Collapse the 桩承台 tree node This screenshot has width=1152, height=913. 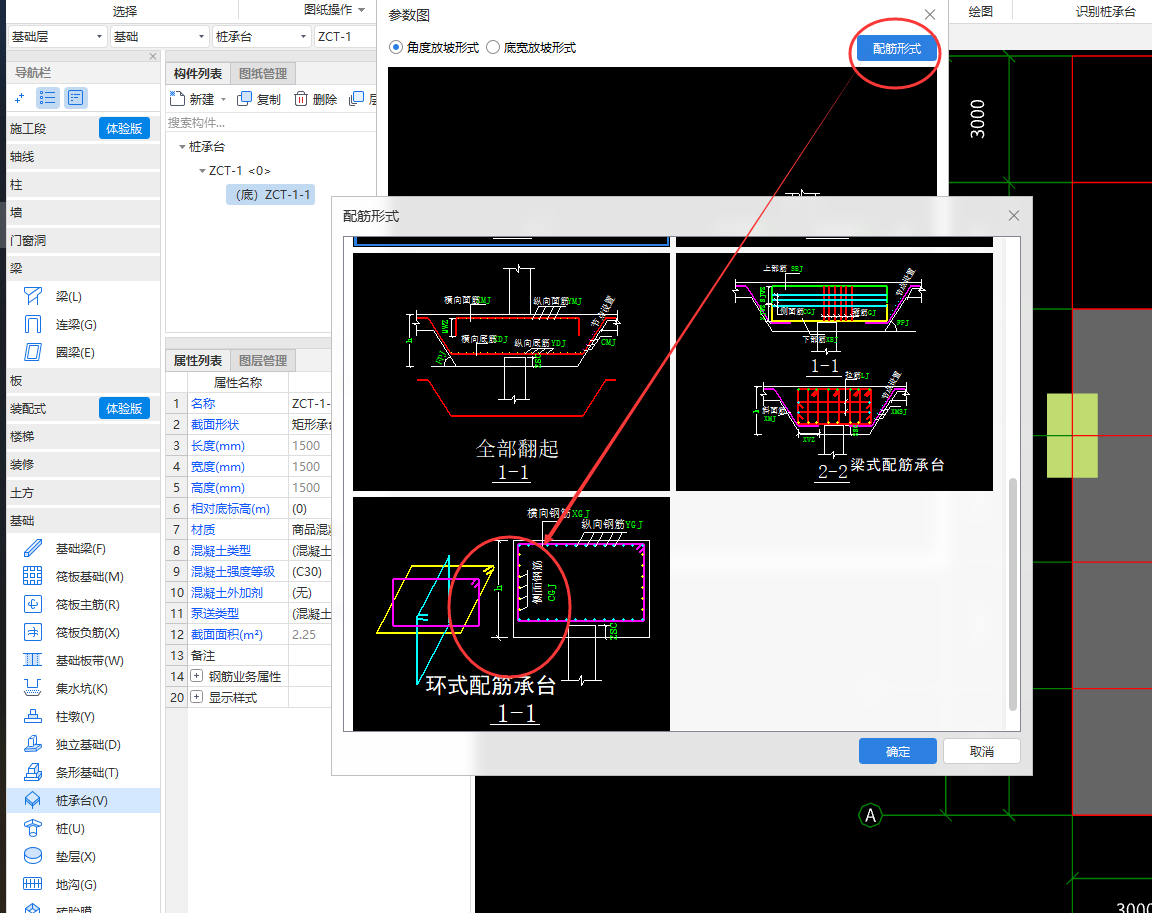click(x=182, y=147)
